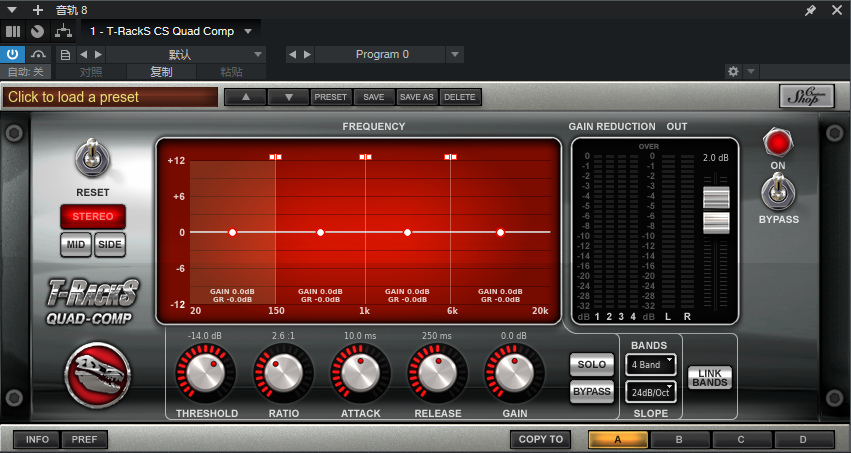The height and width of the screenshot is (453, 851).
Task: Open the gear settings icon
Action: (x=733, y=72)
